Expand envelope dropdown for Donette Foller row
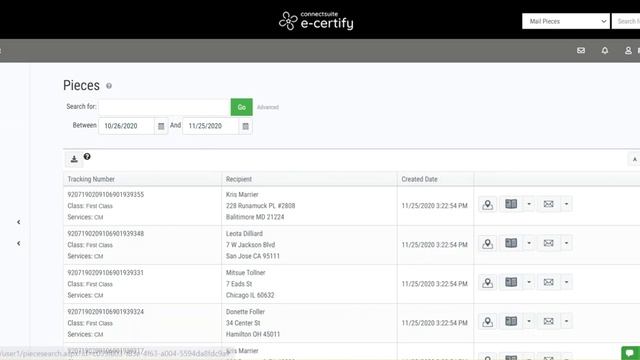The width and height of the screenshot is (640, 360). (566, 322)
